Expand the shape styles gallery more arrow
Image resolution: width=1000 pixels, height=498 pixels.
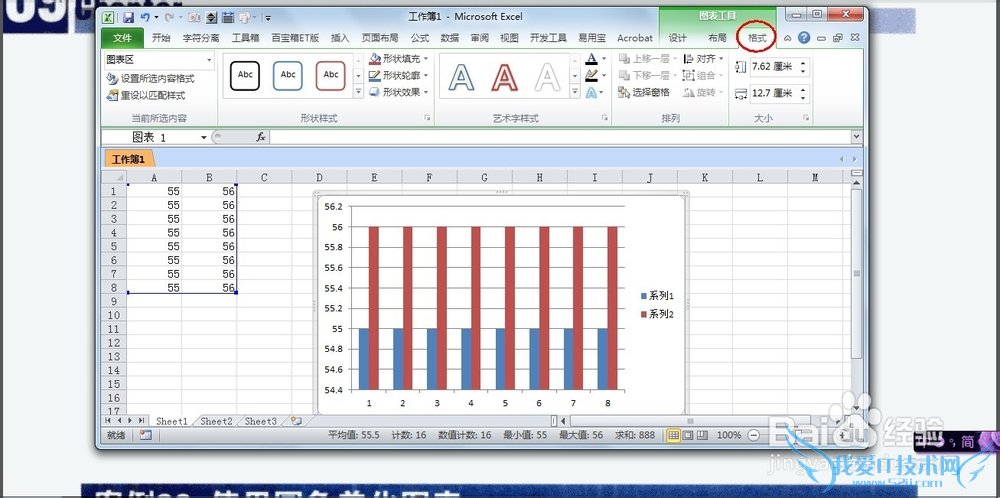(x=358, y=92)
